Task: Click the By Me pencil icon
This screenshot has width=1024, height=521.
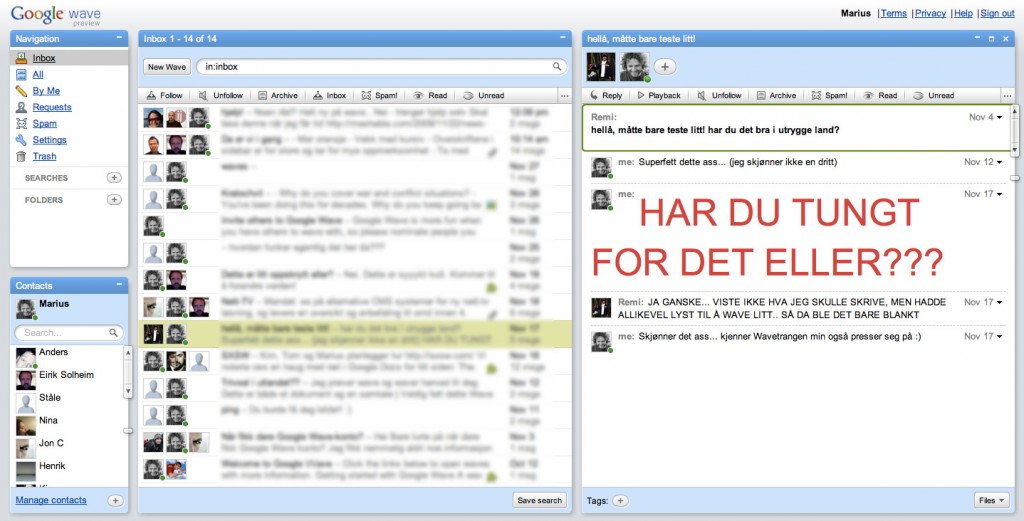Action: click(21, 91)
